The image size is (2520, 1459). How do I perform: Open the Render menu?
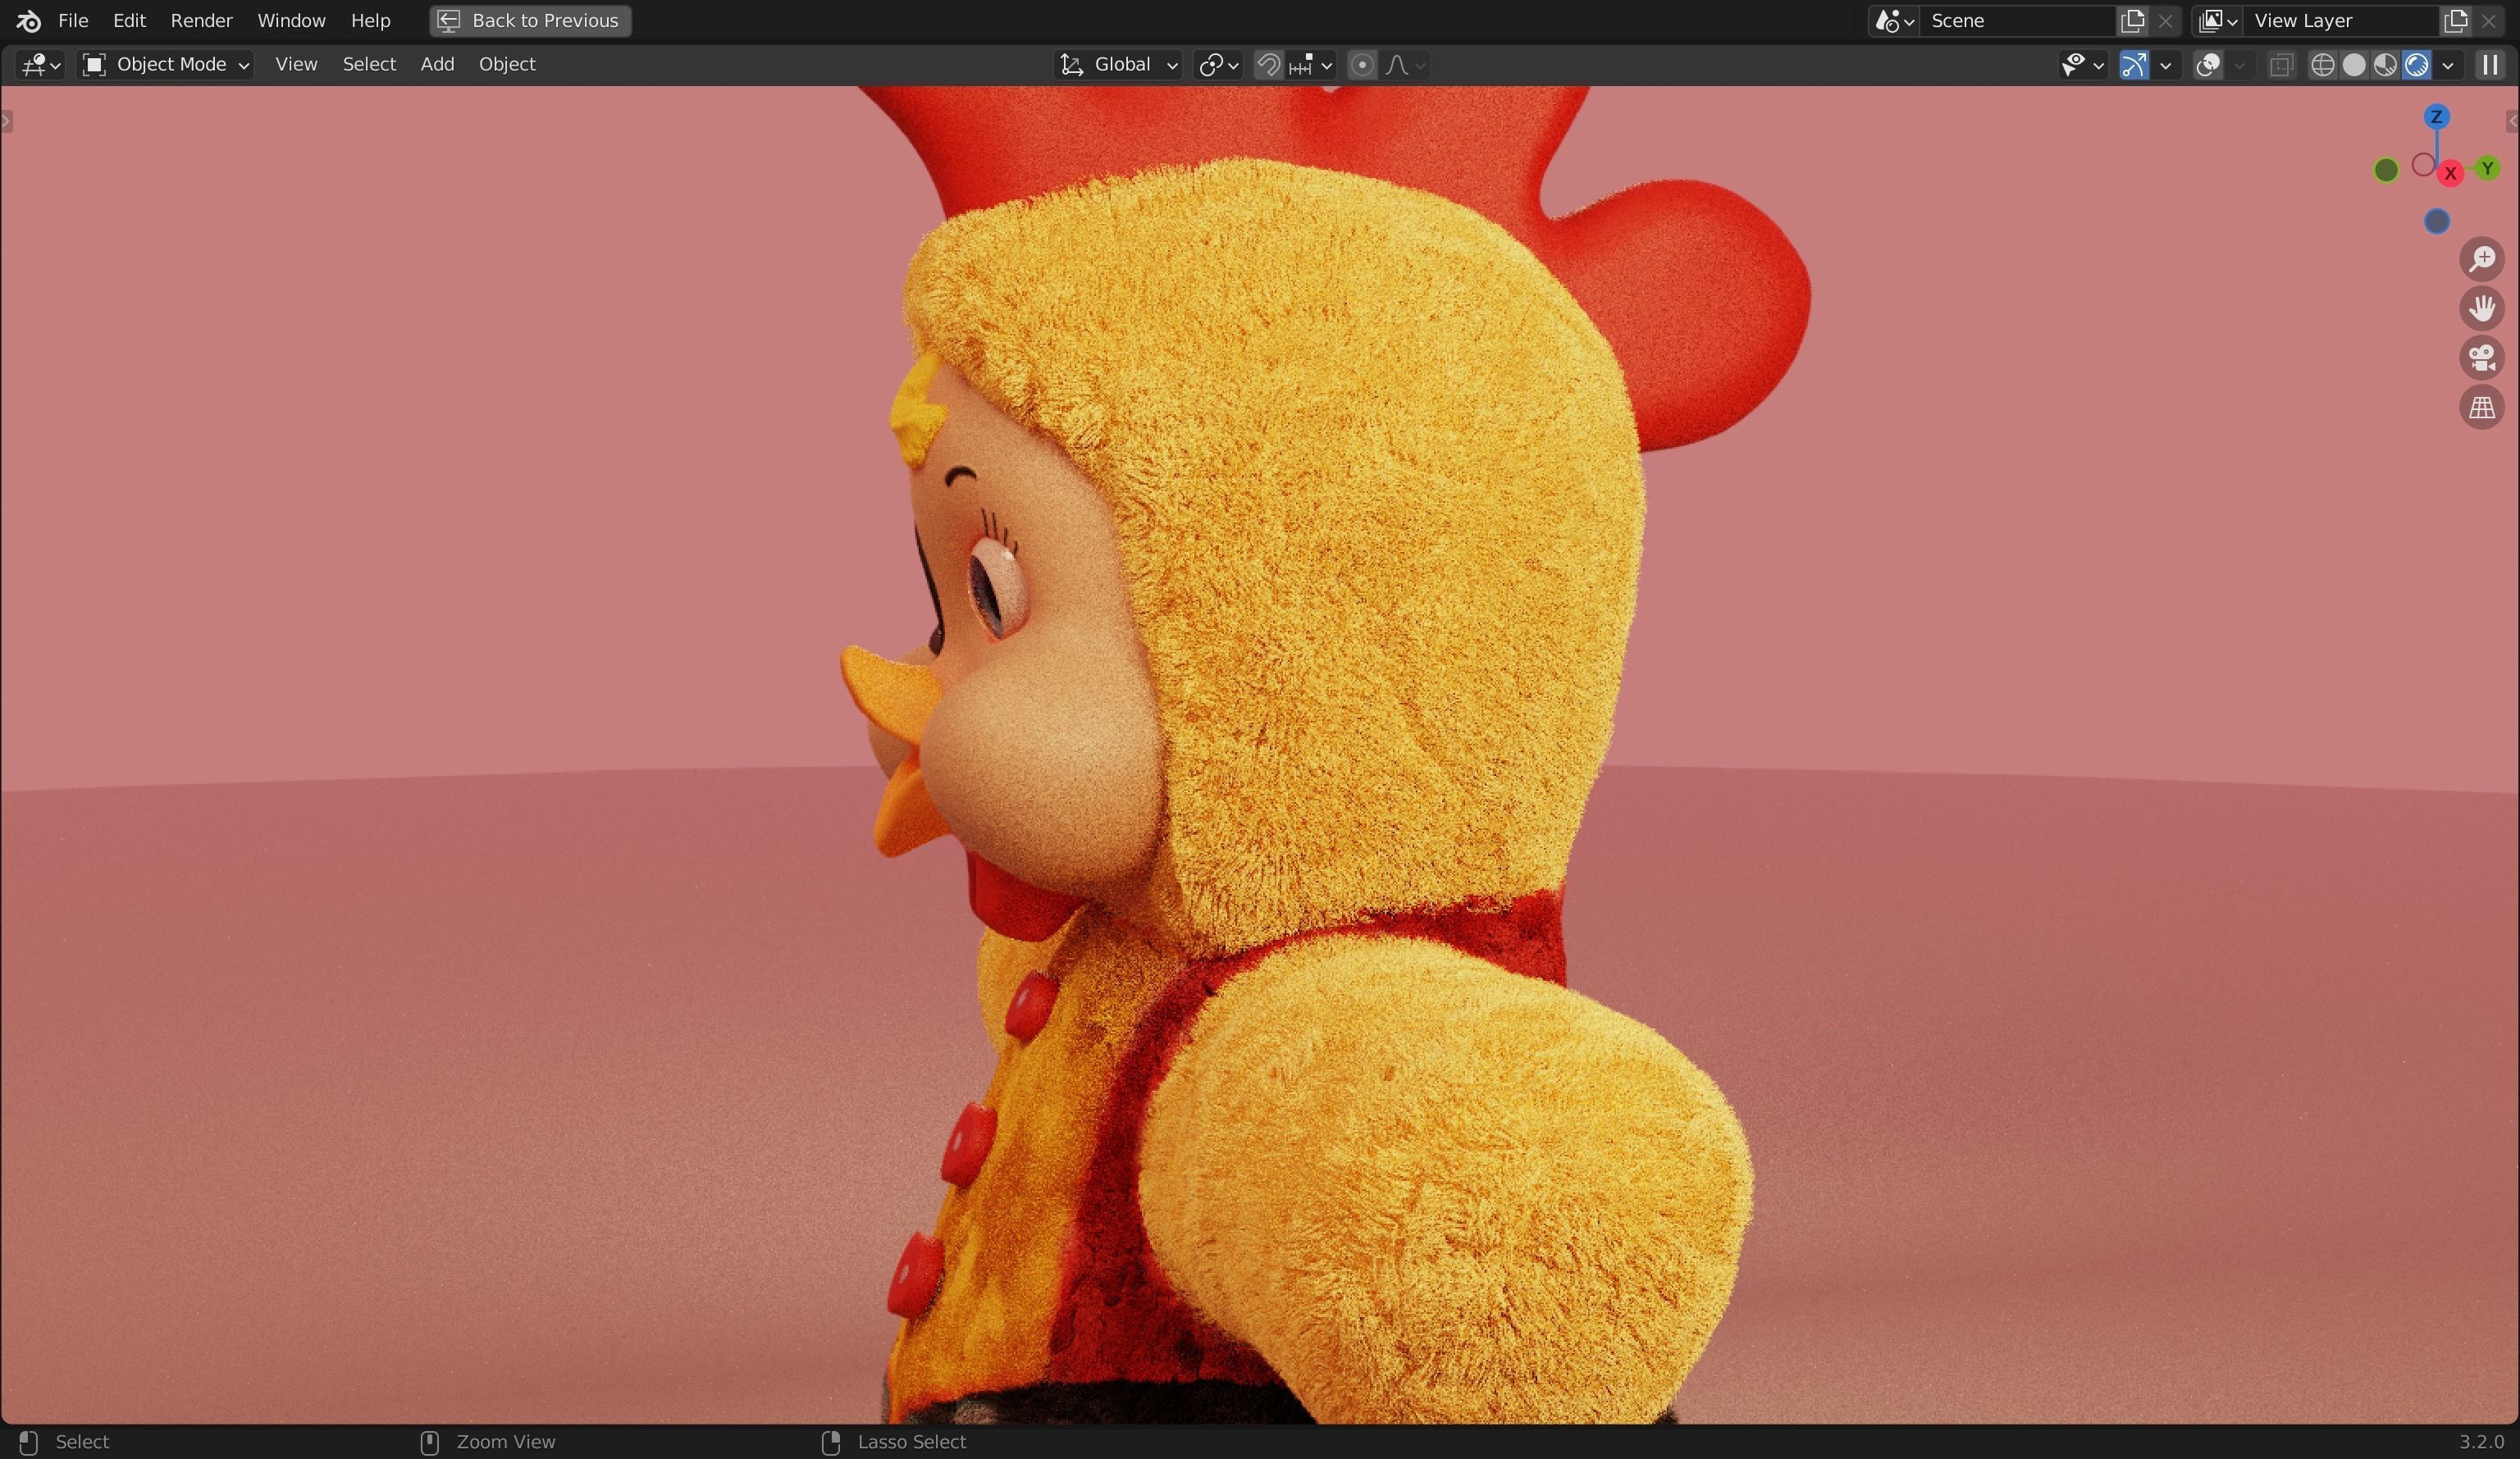[201, 20]
